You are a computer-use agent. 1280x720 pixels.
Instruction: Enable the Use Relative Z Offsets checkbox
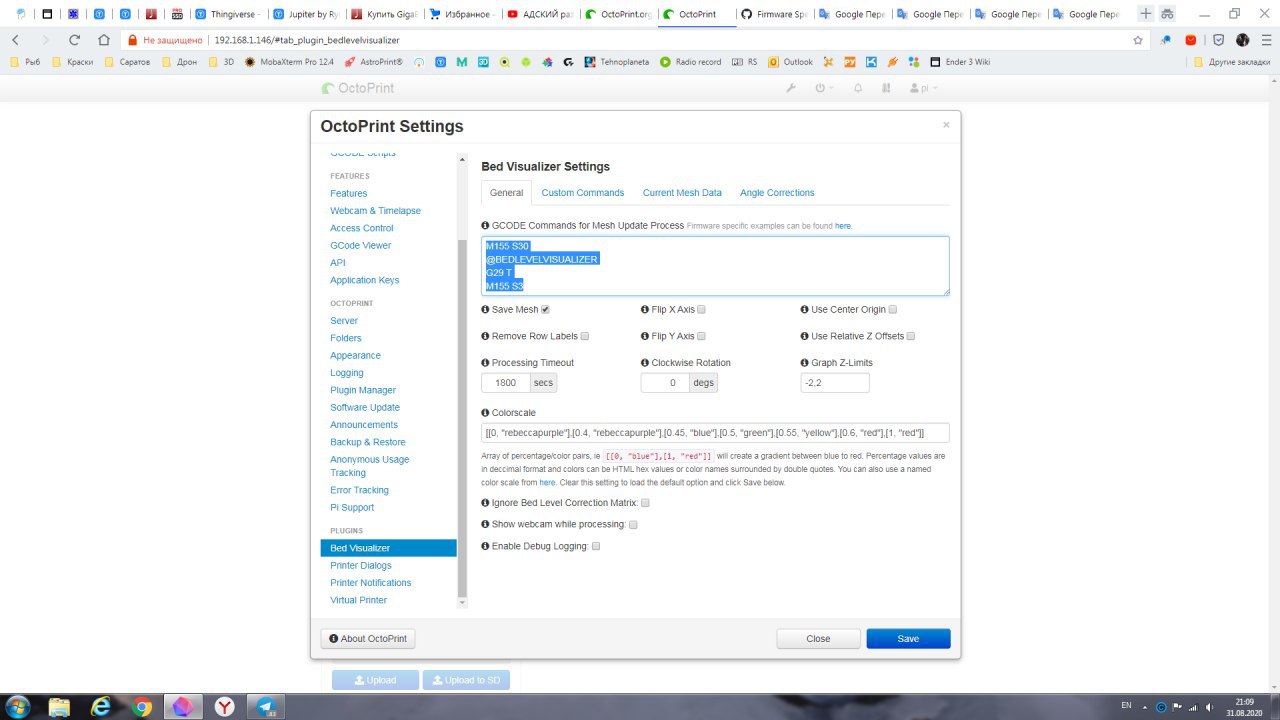pos(911,337)
